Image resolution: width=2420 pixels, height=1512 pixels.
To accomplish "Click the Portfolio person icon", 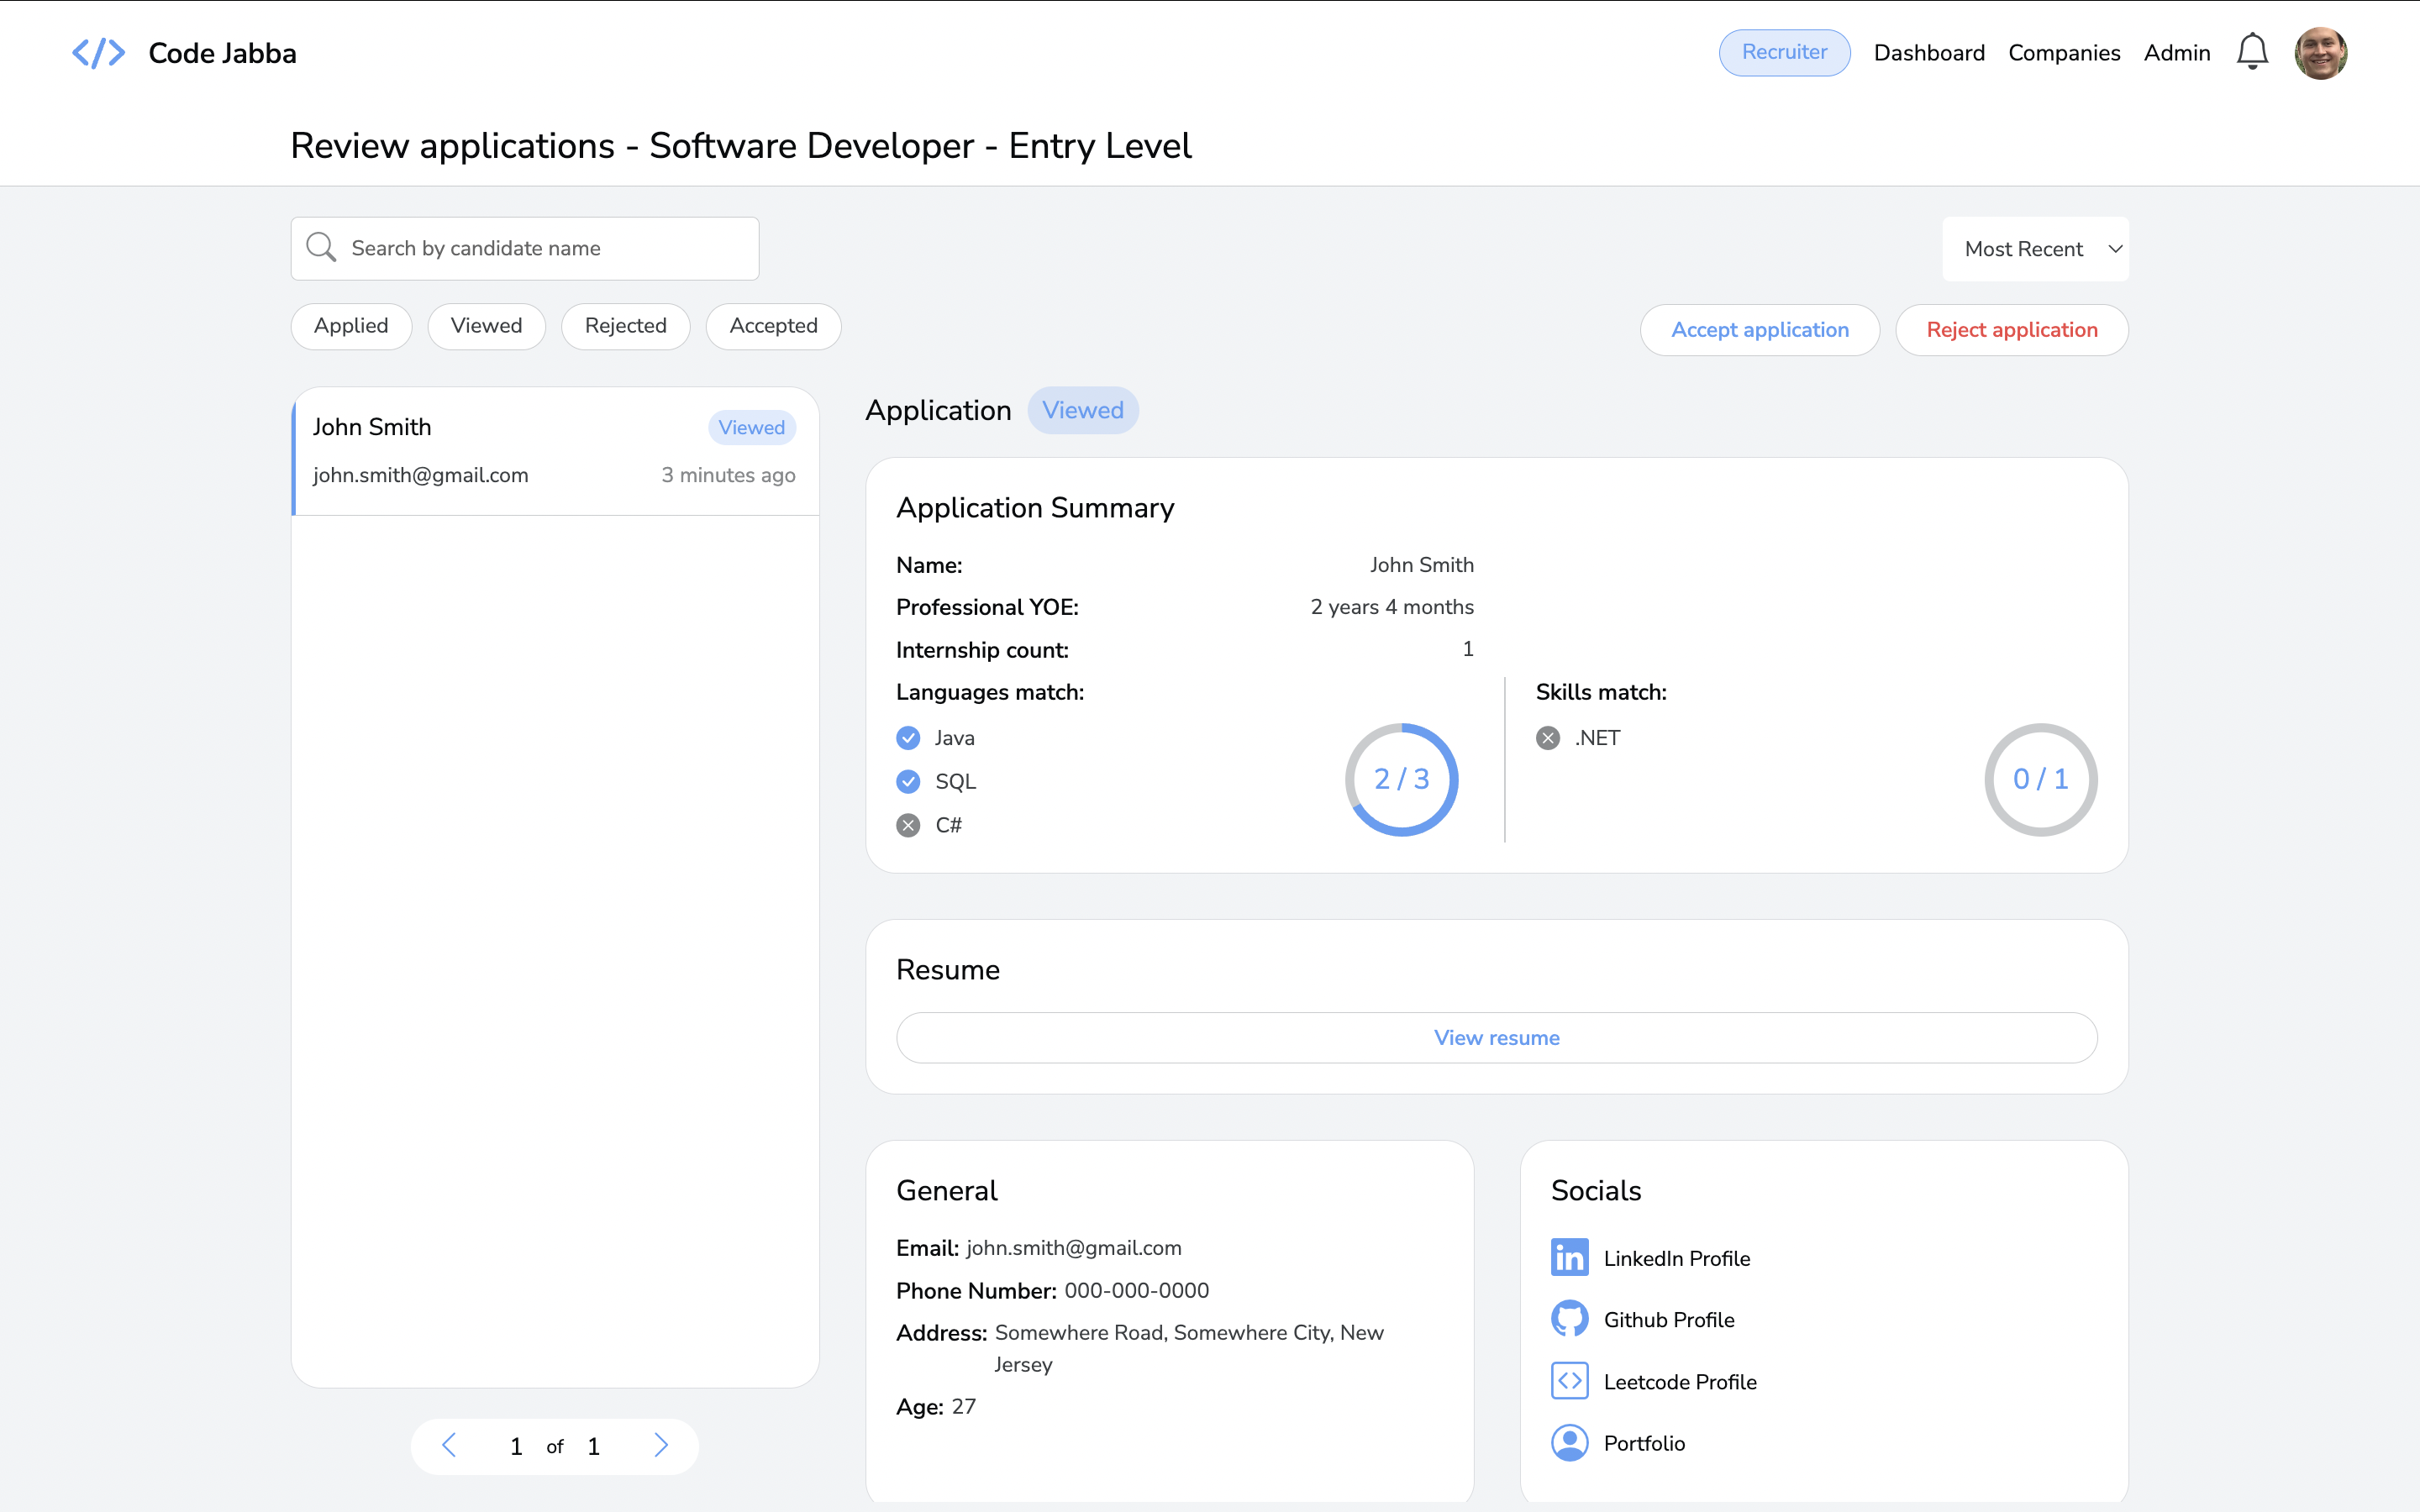I will pos(1569,1442).
